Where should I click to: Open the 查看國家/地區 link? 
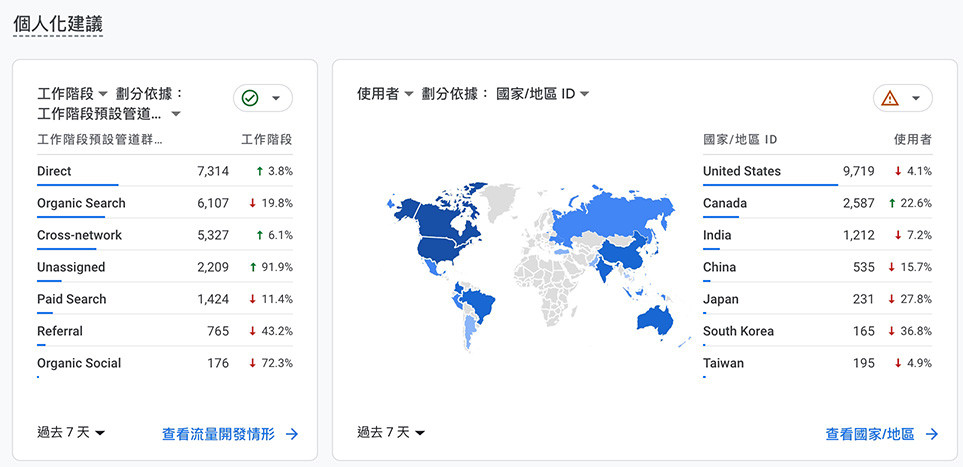coord(870,434)
